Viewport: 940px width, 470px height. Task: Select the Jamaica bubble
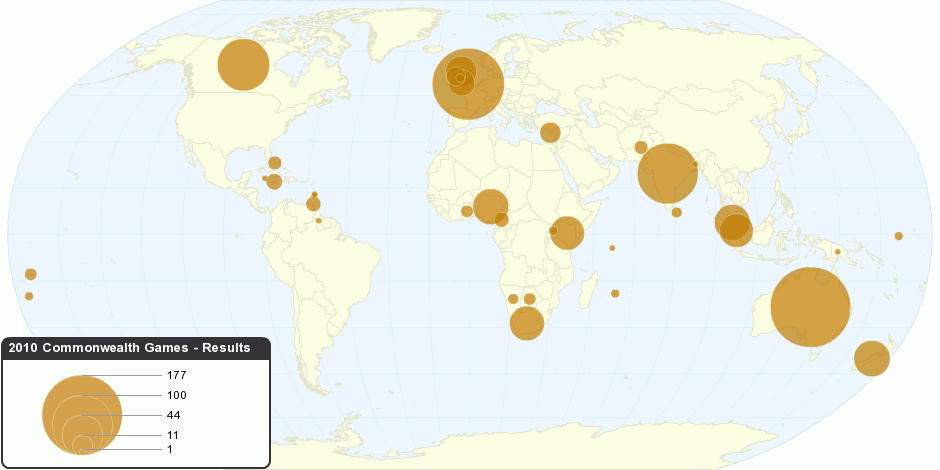[x=274, y=181]
